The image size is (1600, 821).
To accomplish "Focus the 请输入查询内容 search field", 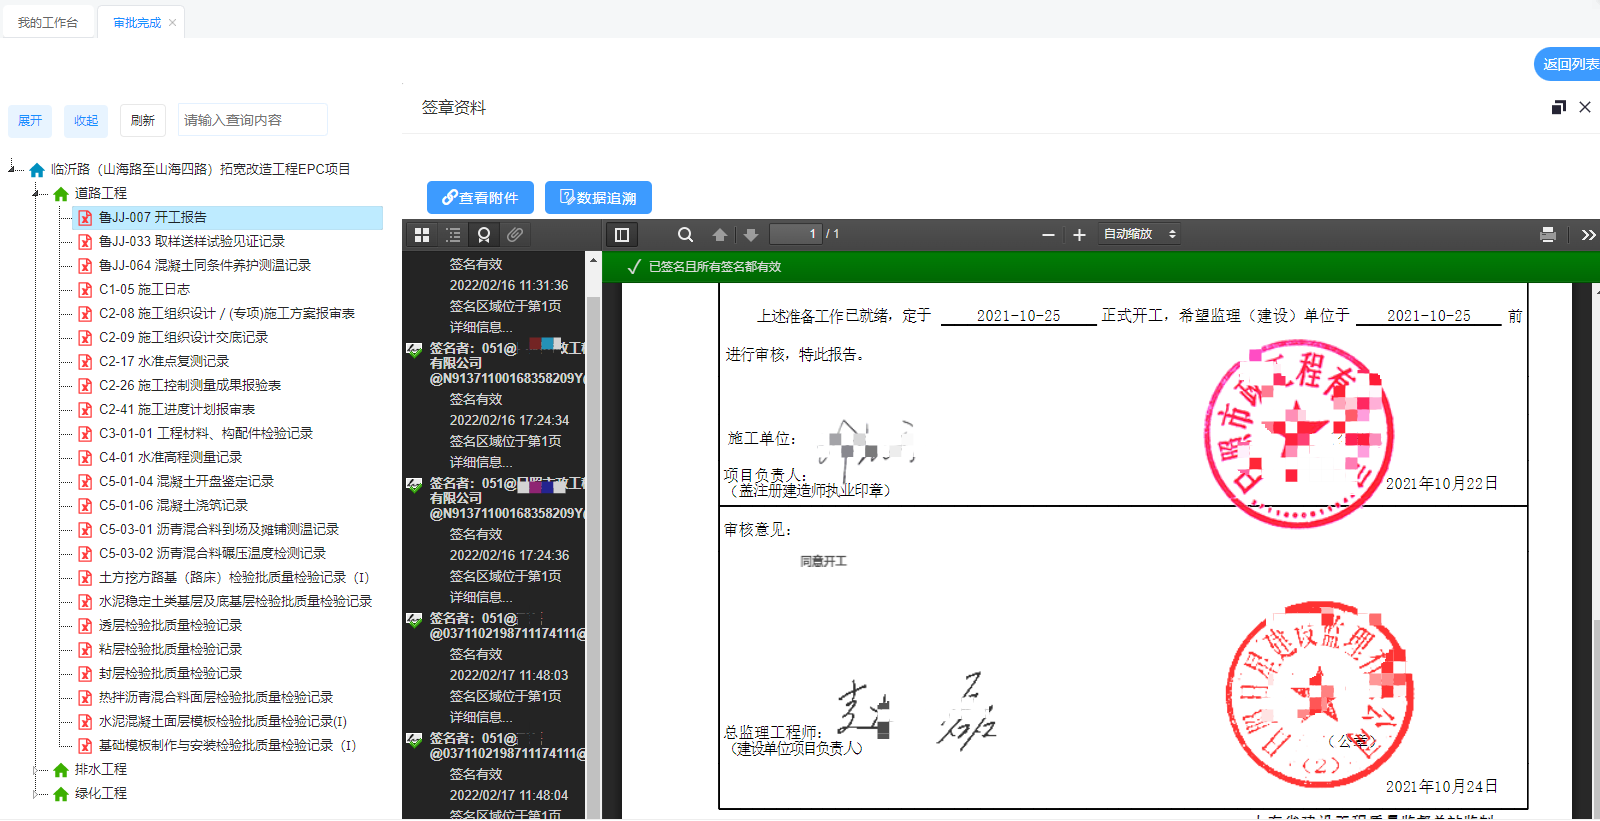I will point(253,120).
